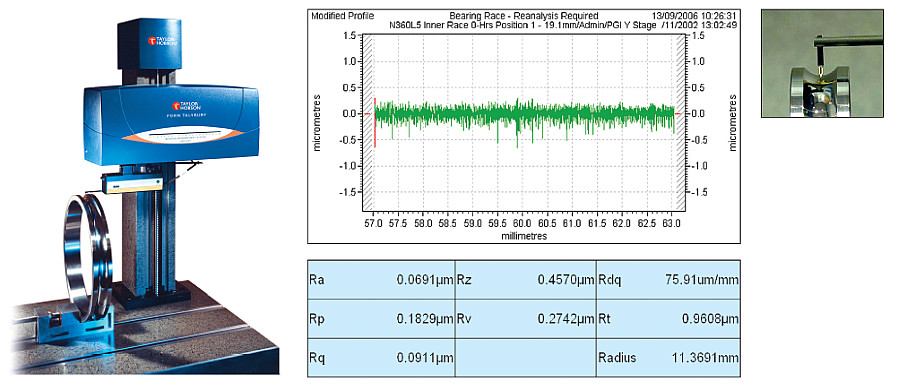Select the Rp parameter cell
The image size is (898, 385).
click(381, 318)
